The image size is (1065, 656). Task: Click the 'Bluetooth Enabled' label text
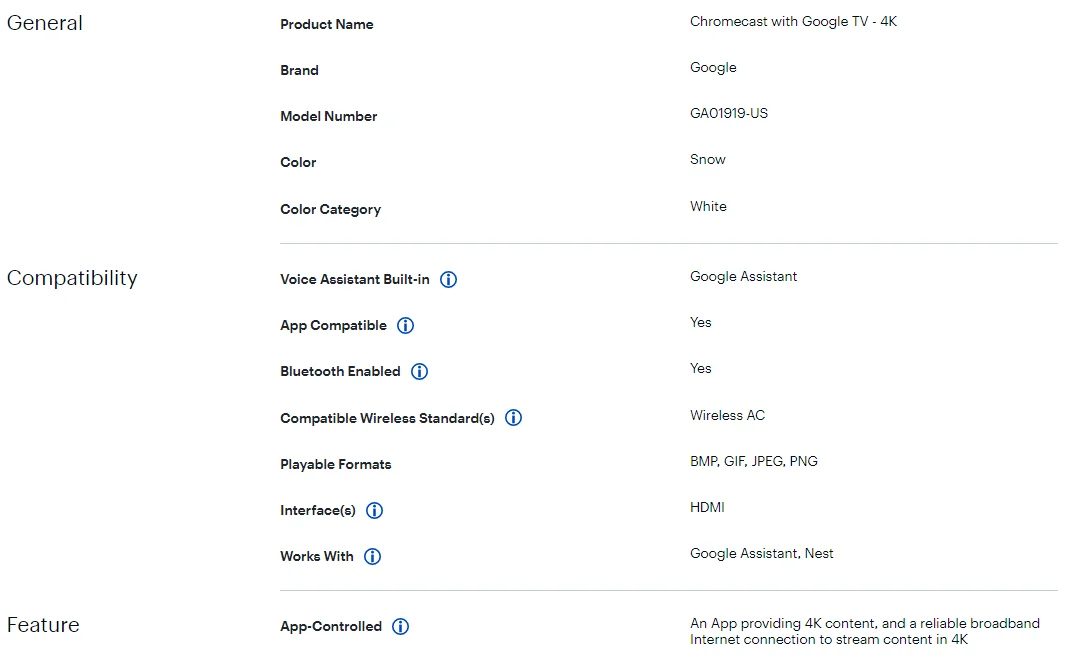(340, 371)
